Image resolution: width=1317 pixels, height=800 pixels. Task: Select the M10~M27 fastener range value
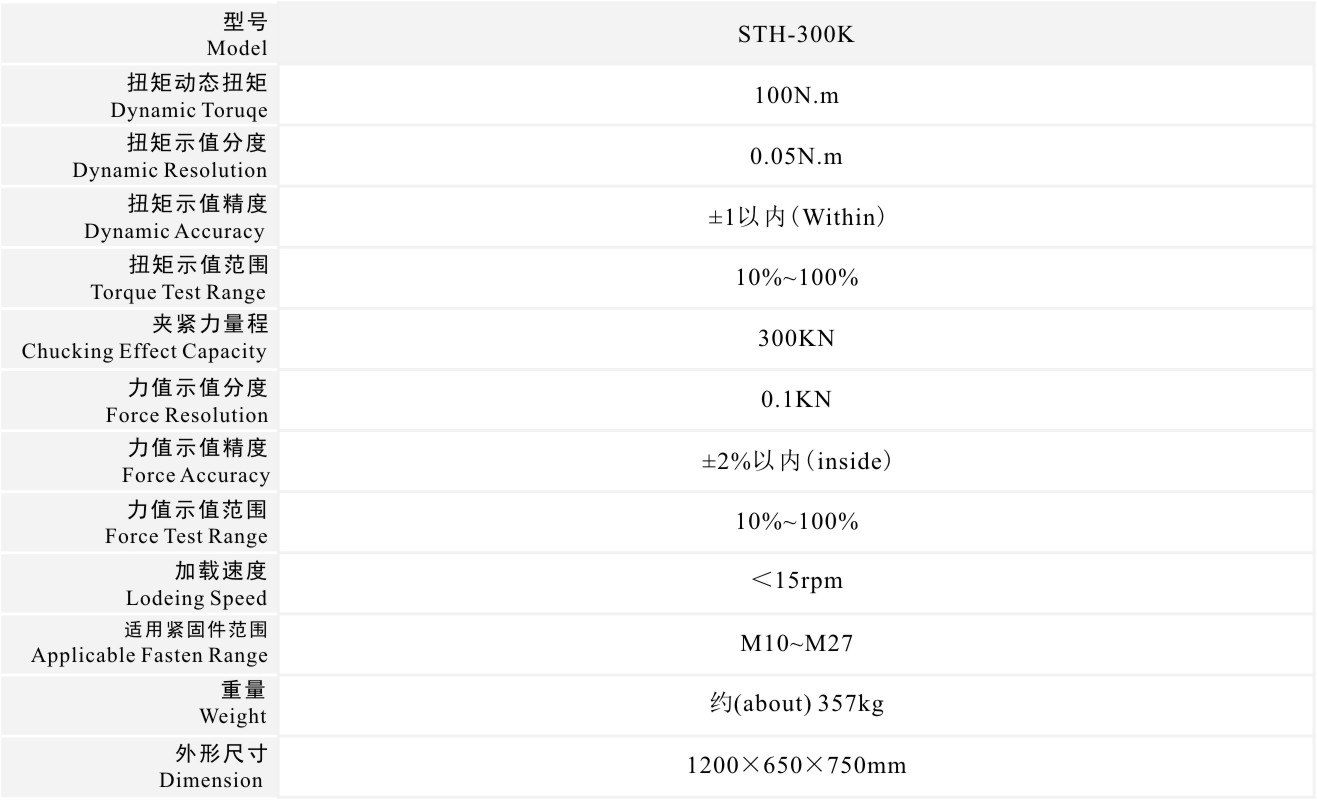point(795,643)
